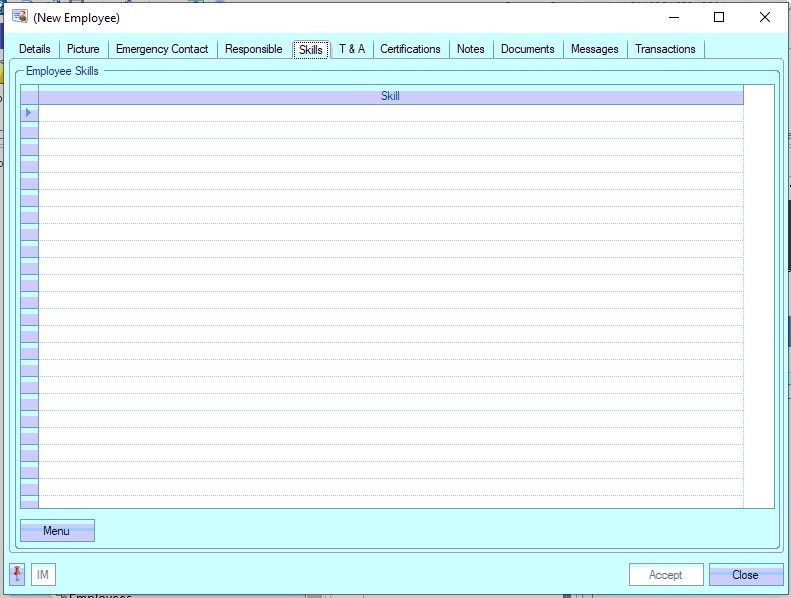Open the Responsible tab
Screen dimensions: 791x598
[x=253, y=49]
